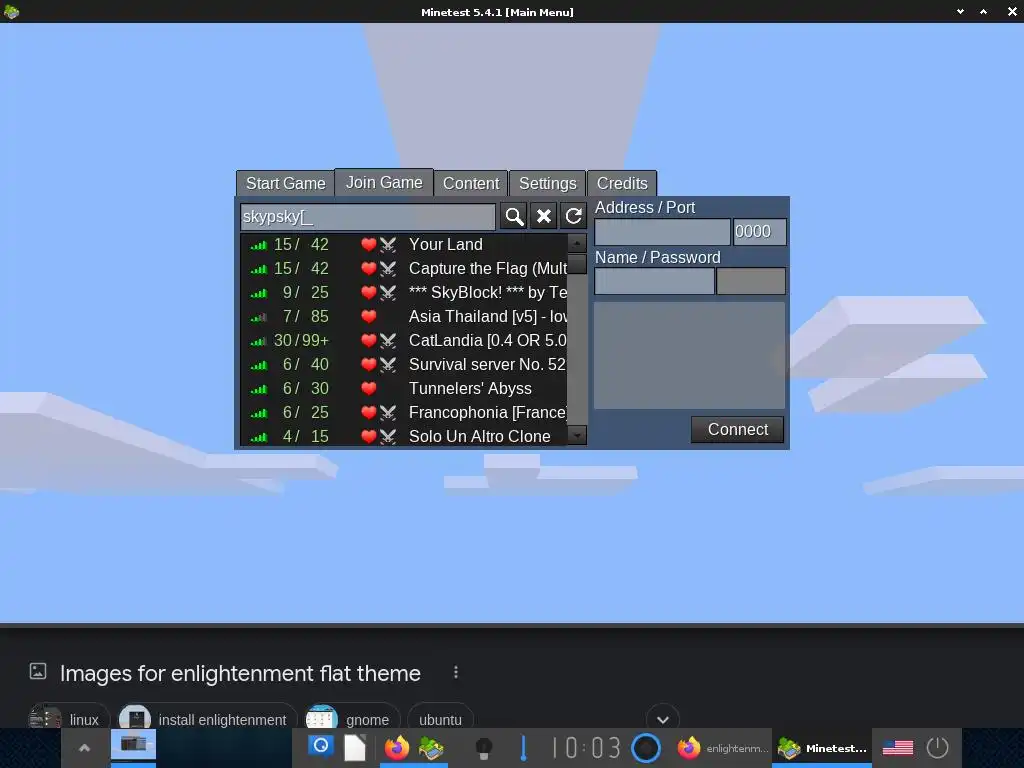This screenshot has height=768, width=1024.
Task: Click the server list scrollbar thumb
Action: (577, 264)
